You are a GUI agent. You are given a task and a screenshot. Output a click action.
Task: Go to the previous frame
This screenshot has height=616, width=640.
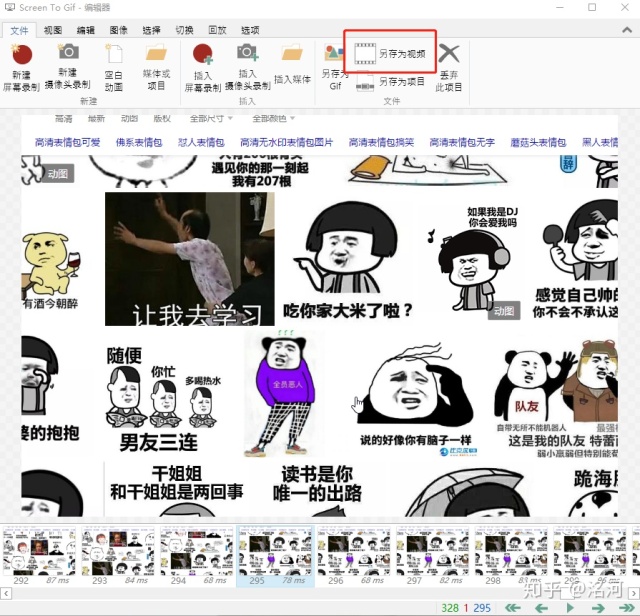click(541, 608)
